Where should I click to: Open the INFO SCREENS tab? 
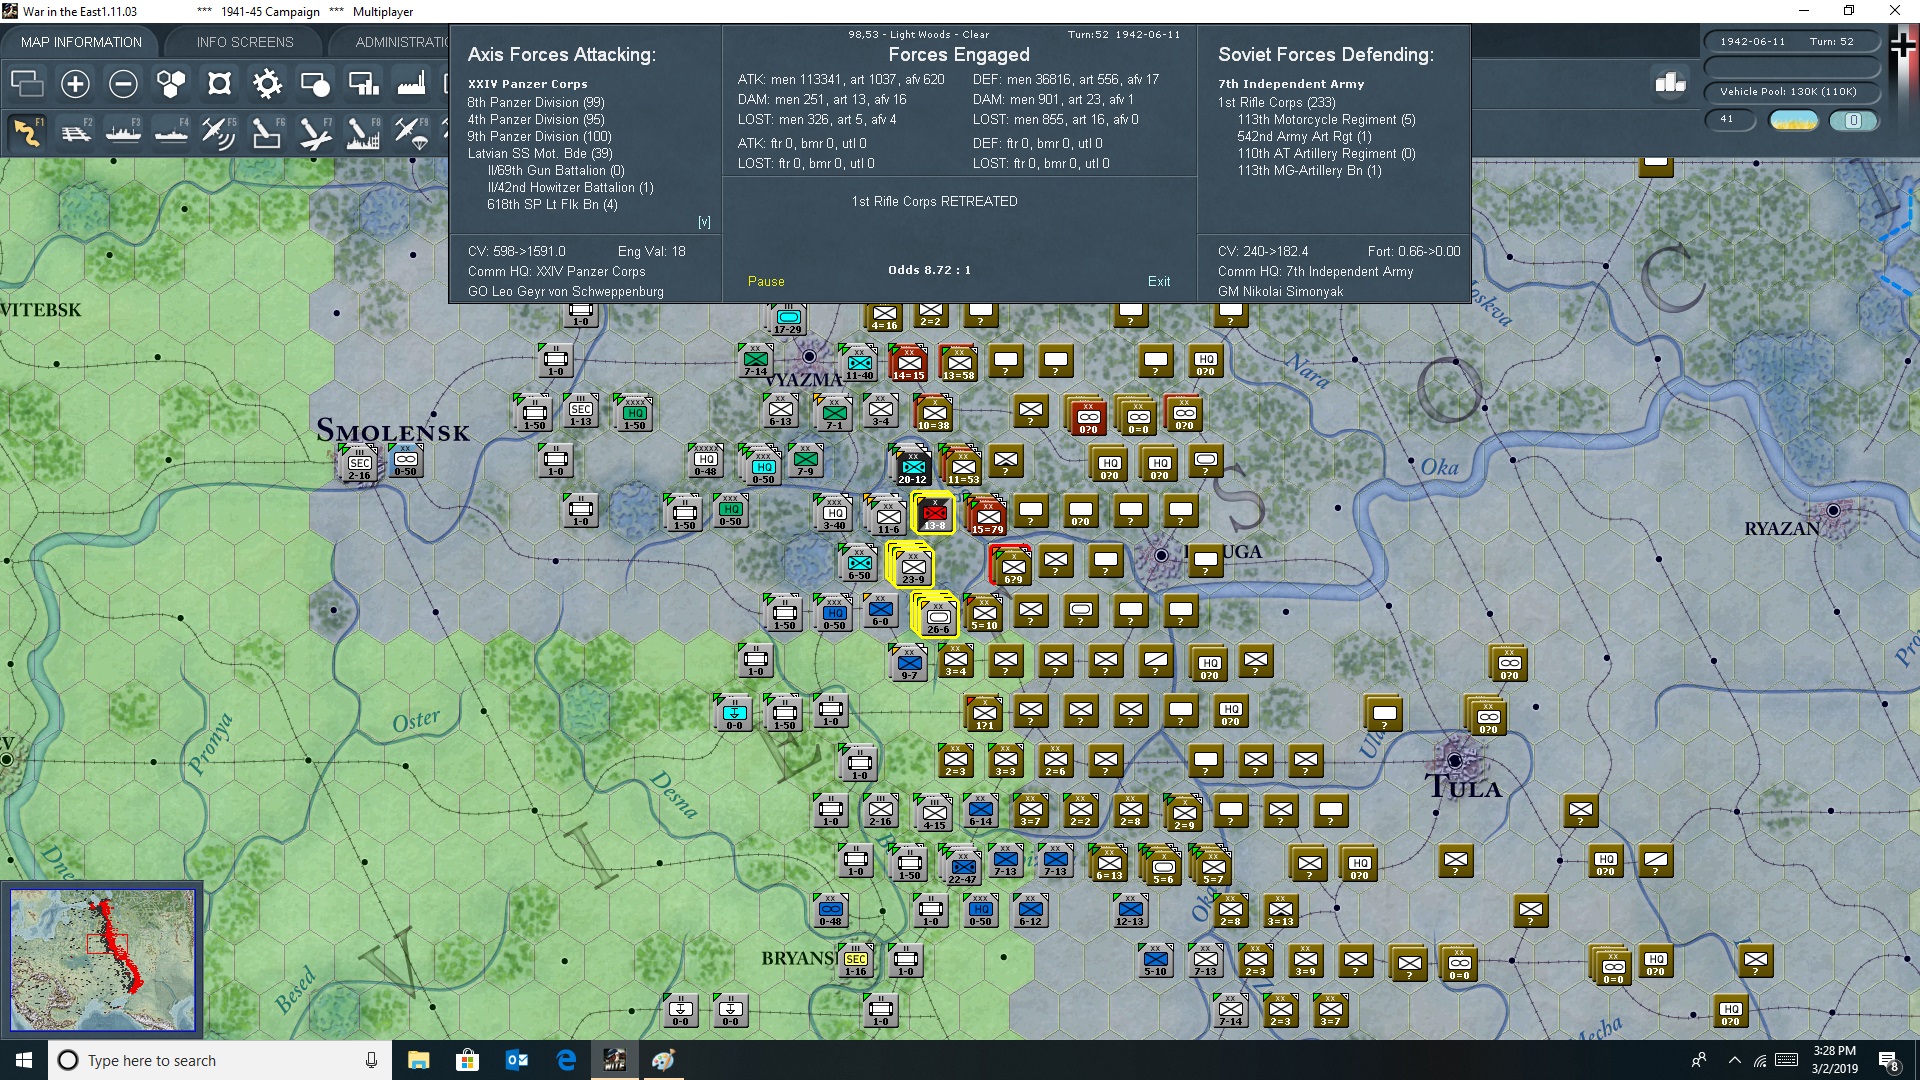point(245,42)
